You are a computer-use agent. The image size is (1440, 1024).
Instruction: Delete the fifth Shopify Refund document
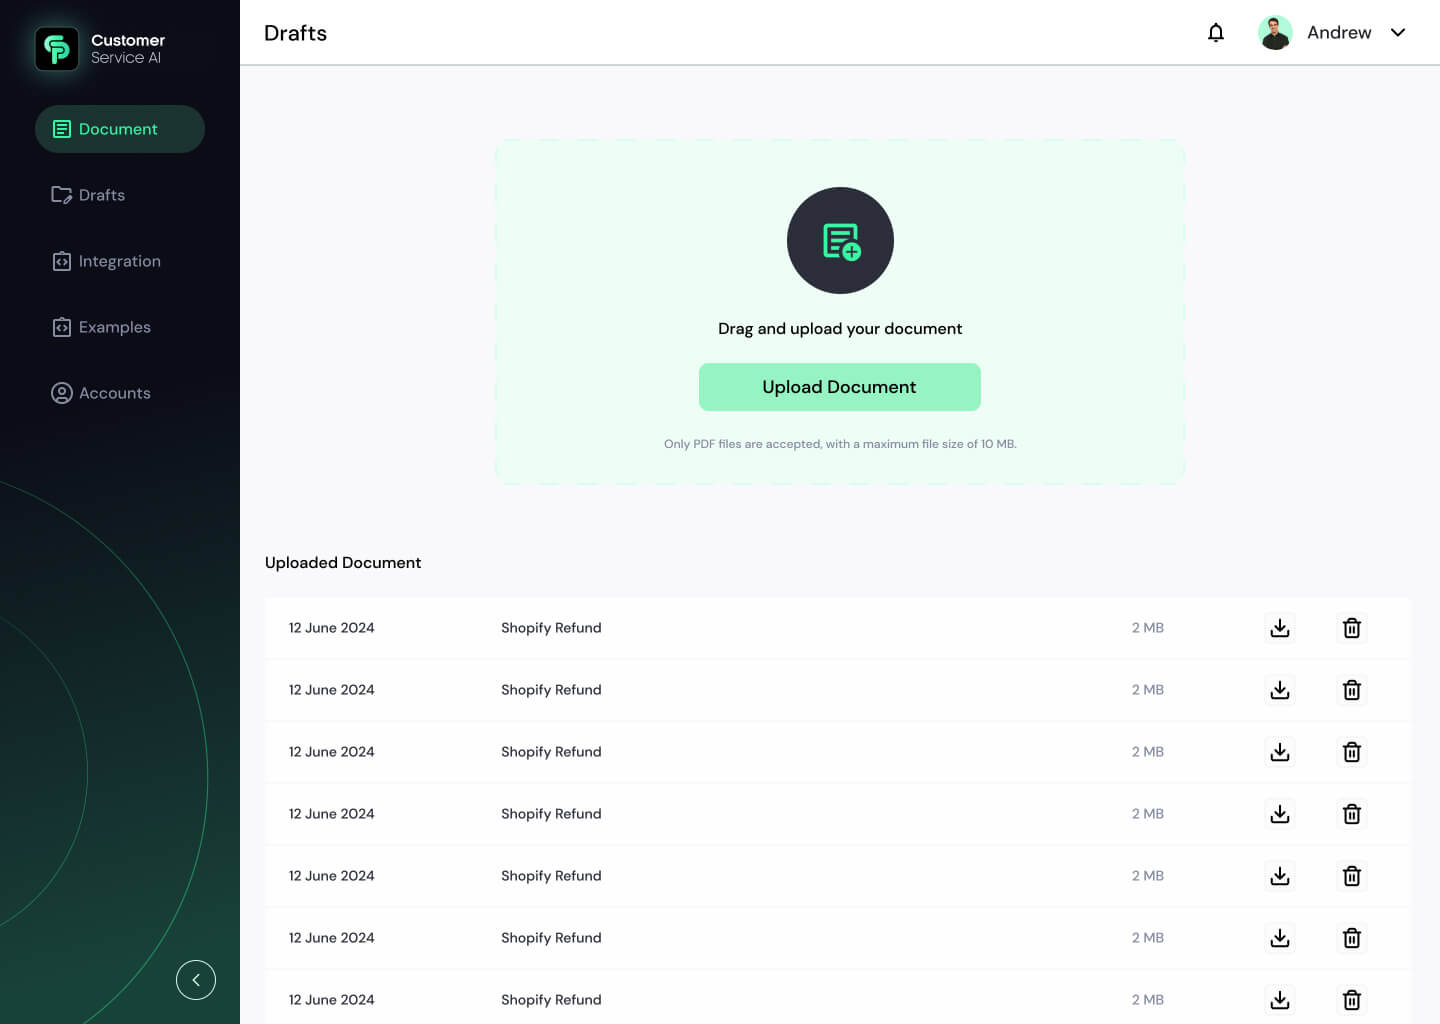click(1352, 876)
